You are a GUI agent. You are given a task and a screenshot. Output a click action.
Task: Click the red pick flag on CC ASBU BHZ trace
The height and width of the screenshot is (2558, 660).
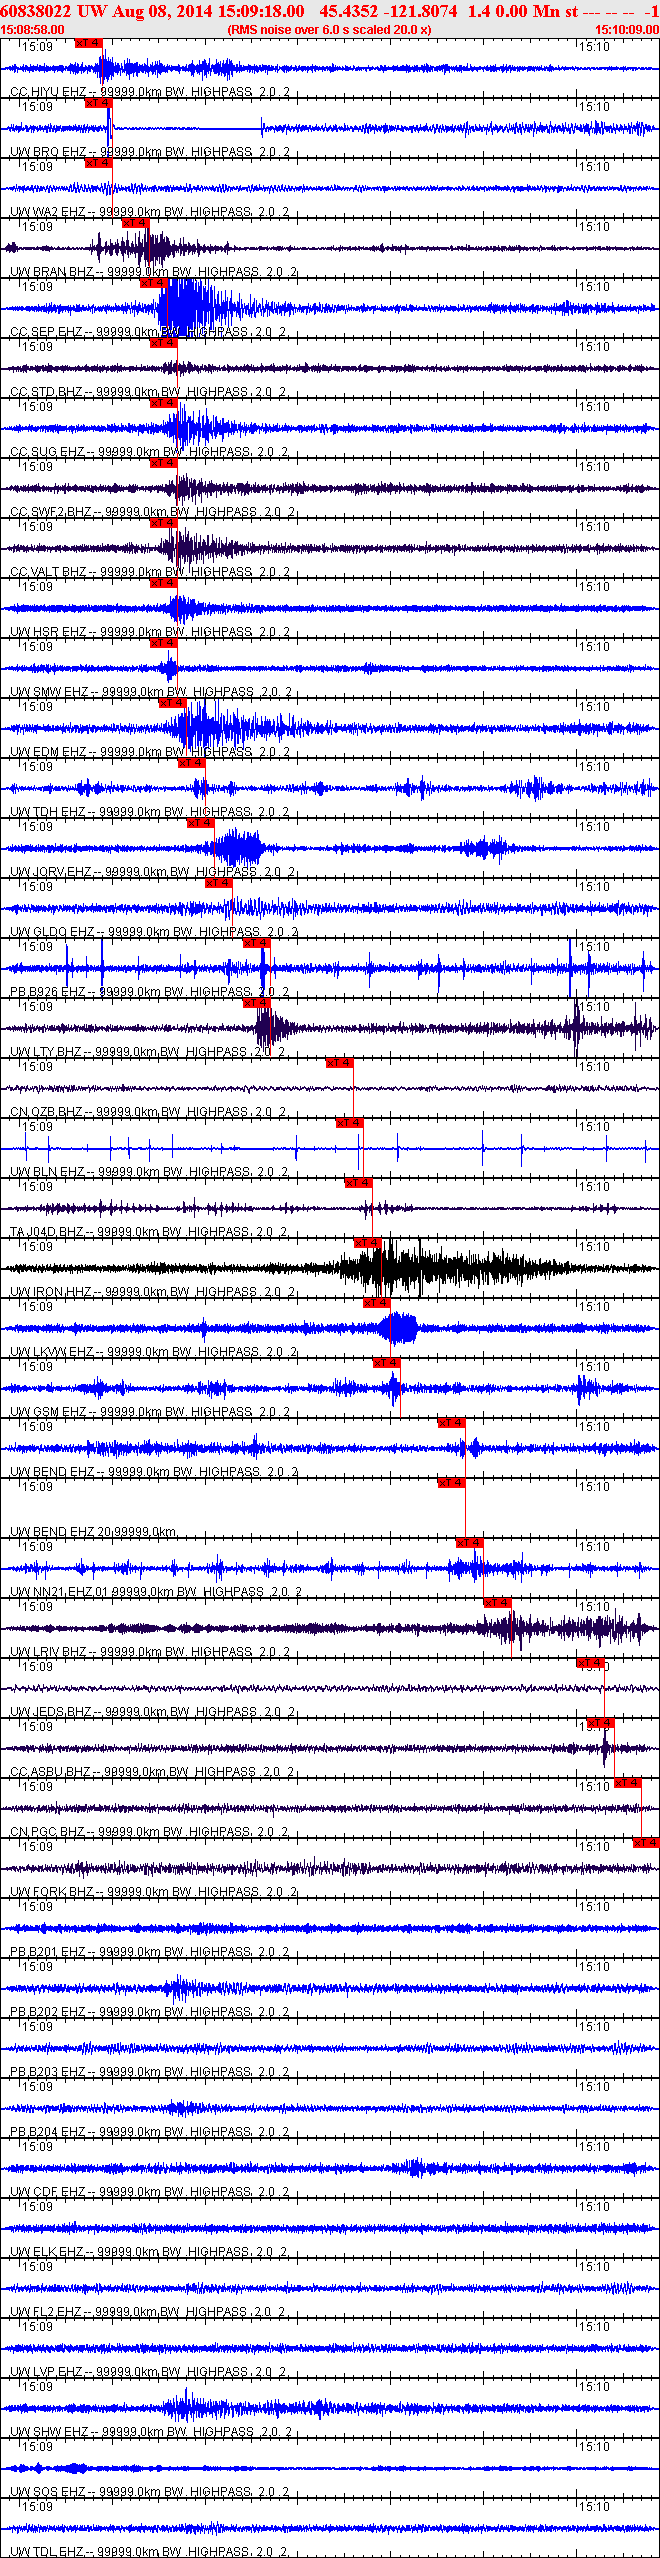600,1723
